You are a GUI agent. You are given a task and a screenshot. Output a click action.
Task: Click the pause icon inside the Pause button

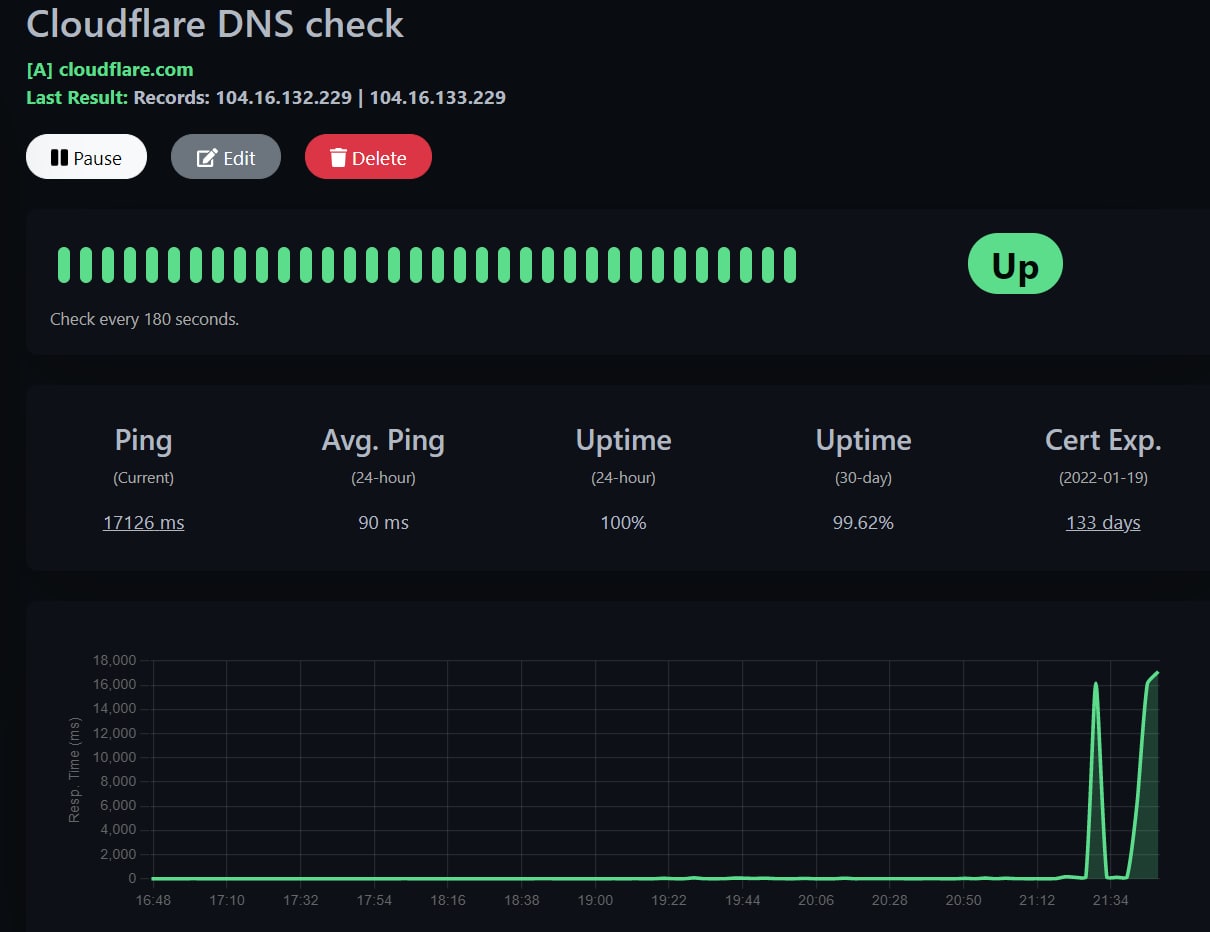pyautogui.click(x=59, y=157)
